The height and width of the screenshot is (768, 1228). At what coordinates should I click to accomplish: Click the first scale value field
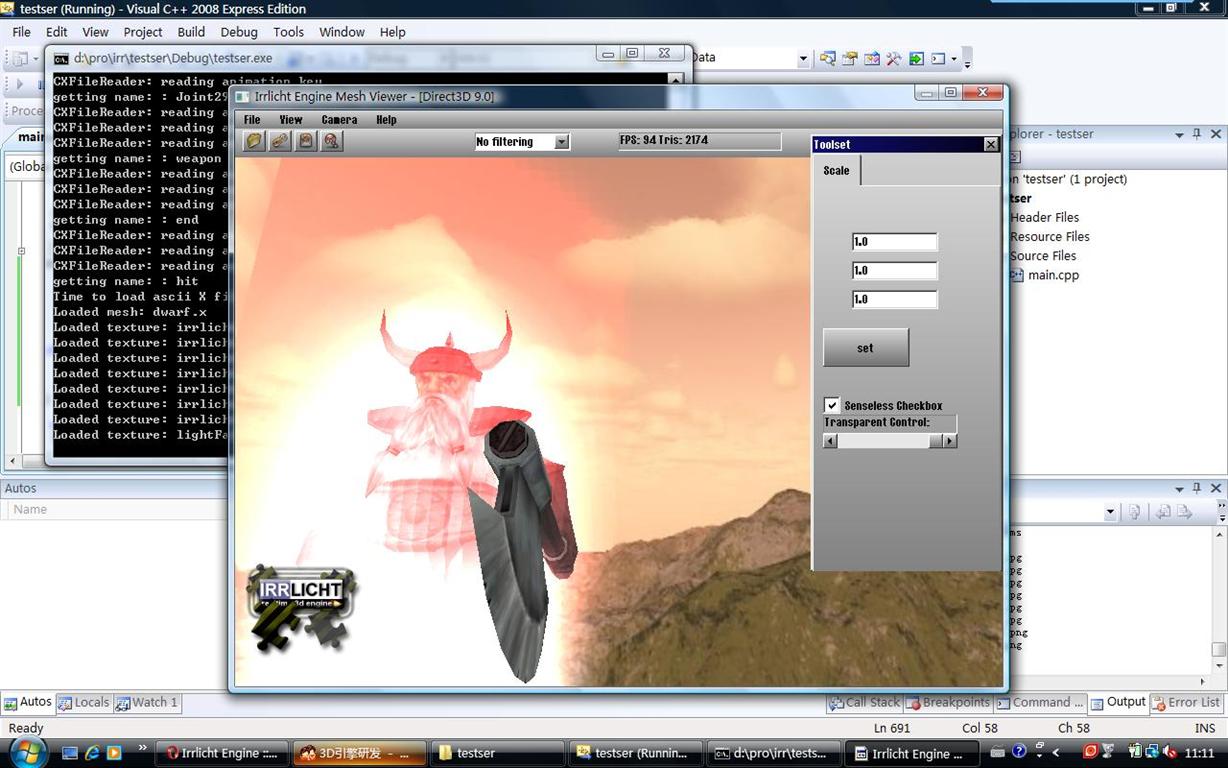tap(894, 241)
